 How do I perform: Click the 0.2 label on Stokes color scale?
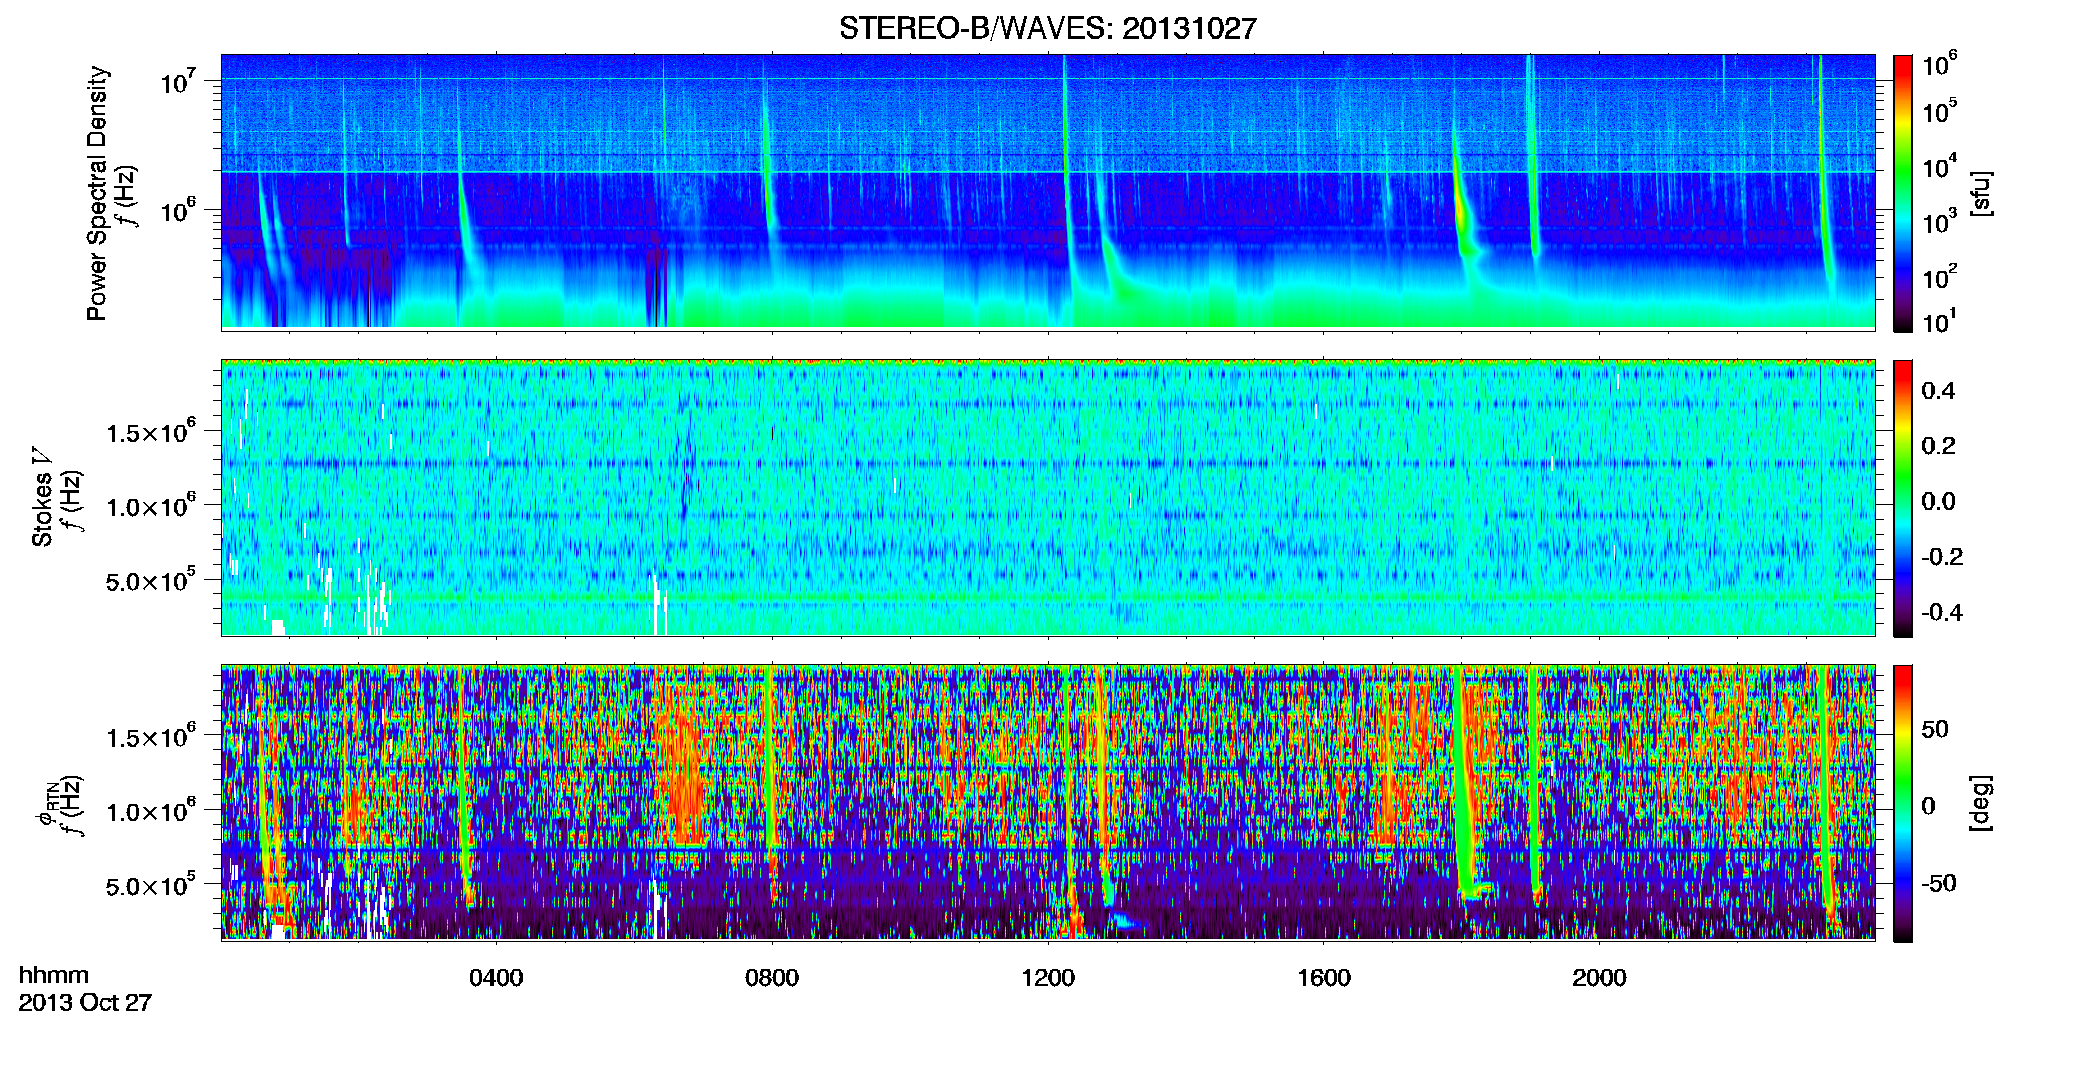click(1939, 446)
